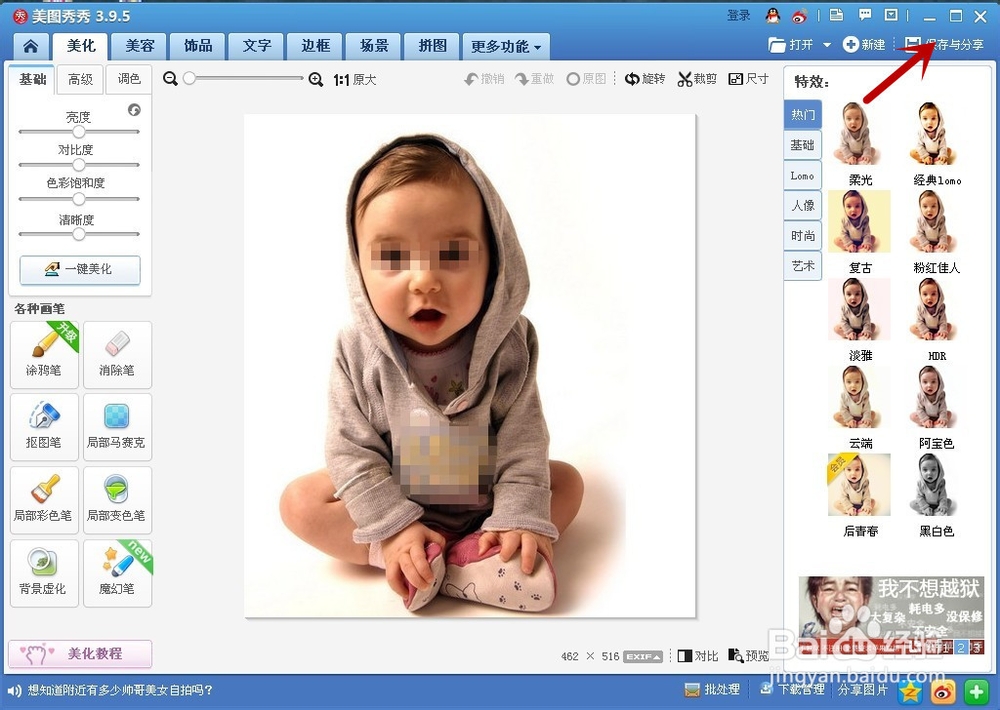This screenshot has height=710, width=1000.
Task: Expand the dropdown arrow next to 打开
Action: tap(827, 45)
